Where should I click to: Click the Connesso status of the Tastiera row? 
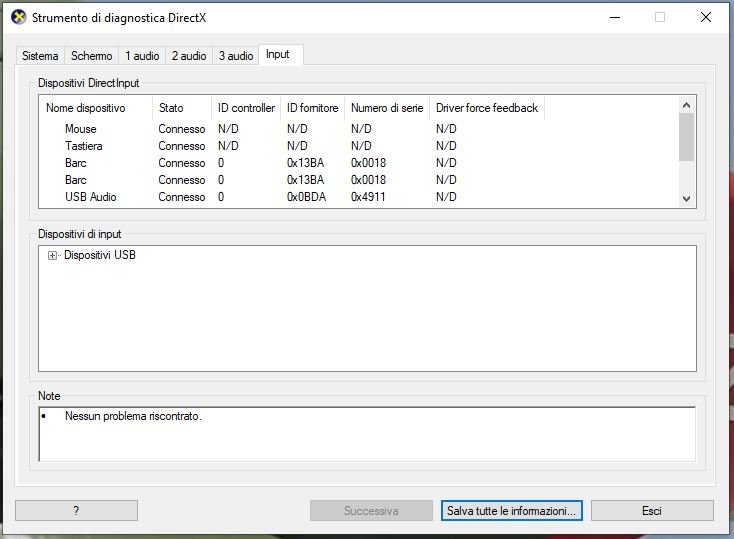182,146
